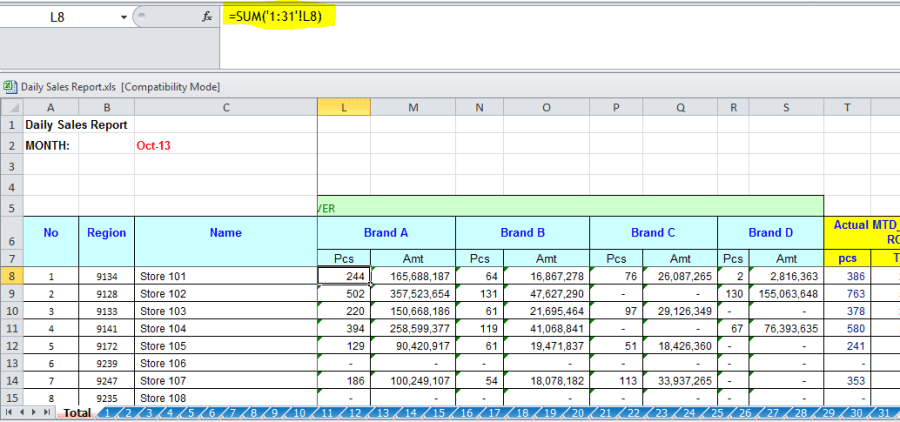Viewport: 900px width, 422px height.
Task: Select column C header
Action: click(x=225, y=108)
